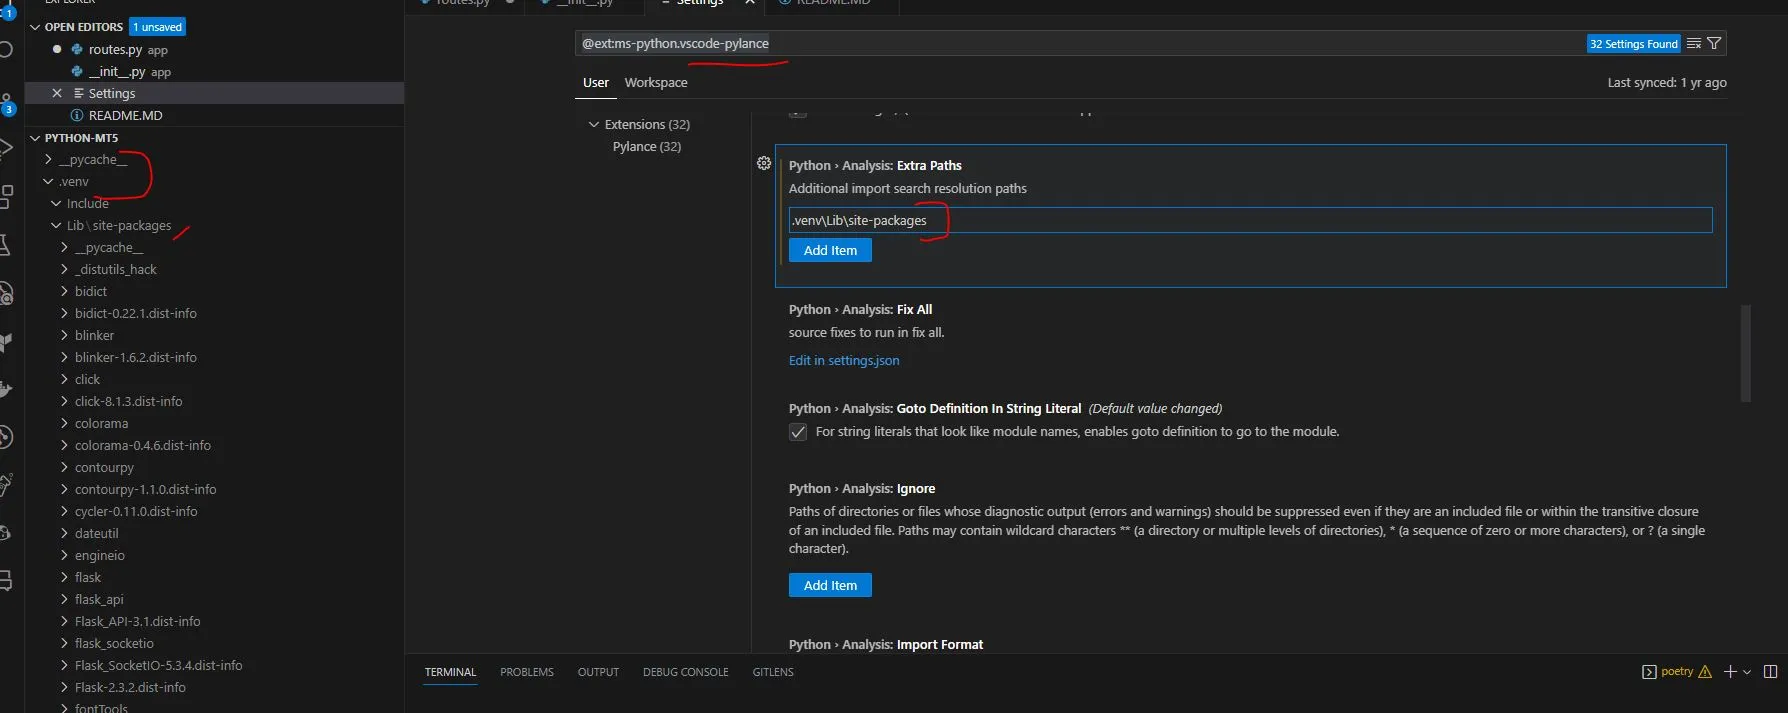The width and height of the screenshot is (1788, 713).
Task: Open the OUTPUT panel tab
Action: (598, 672)
